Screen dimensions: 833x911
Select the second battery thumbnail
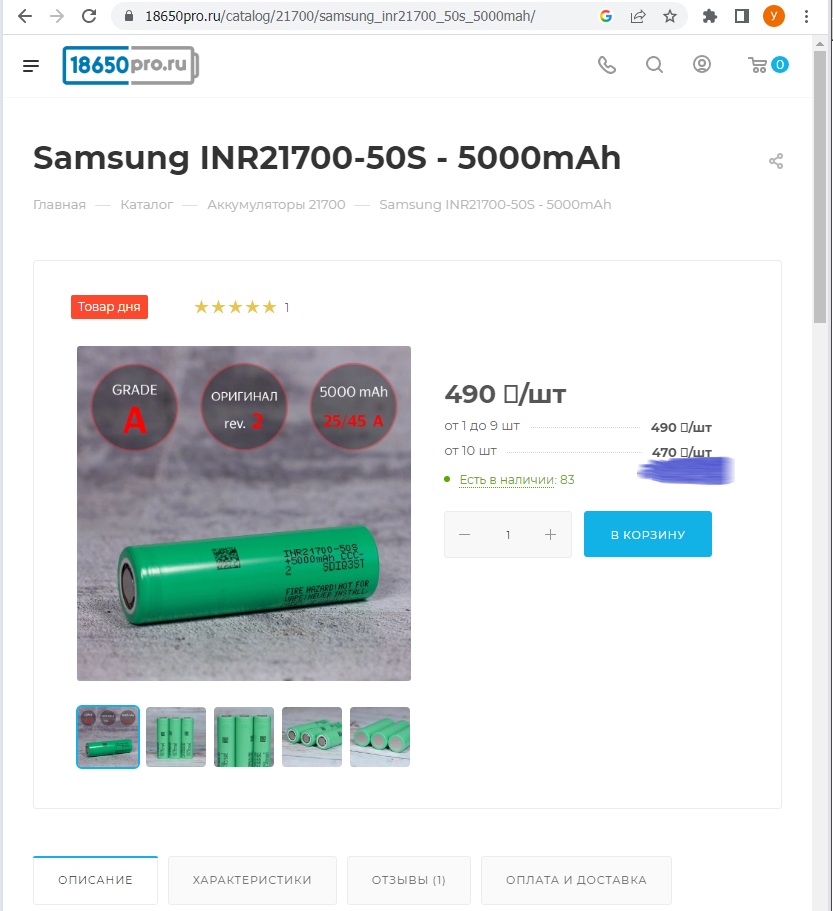(x=176, y=737)
